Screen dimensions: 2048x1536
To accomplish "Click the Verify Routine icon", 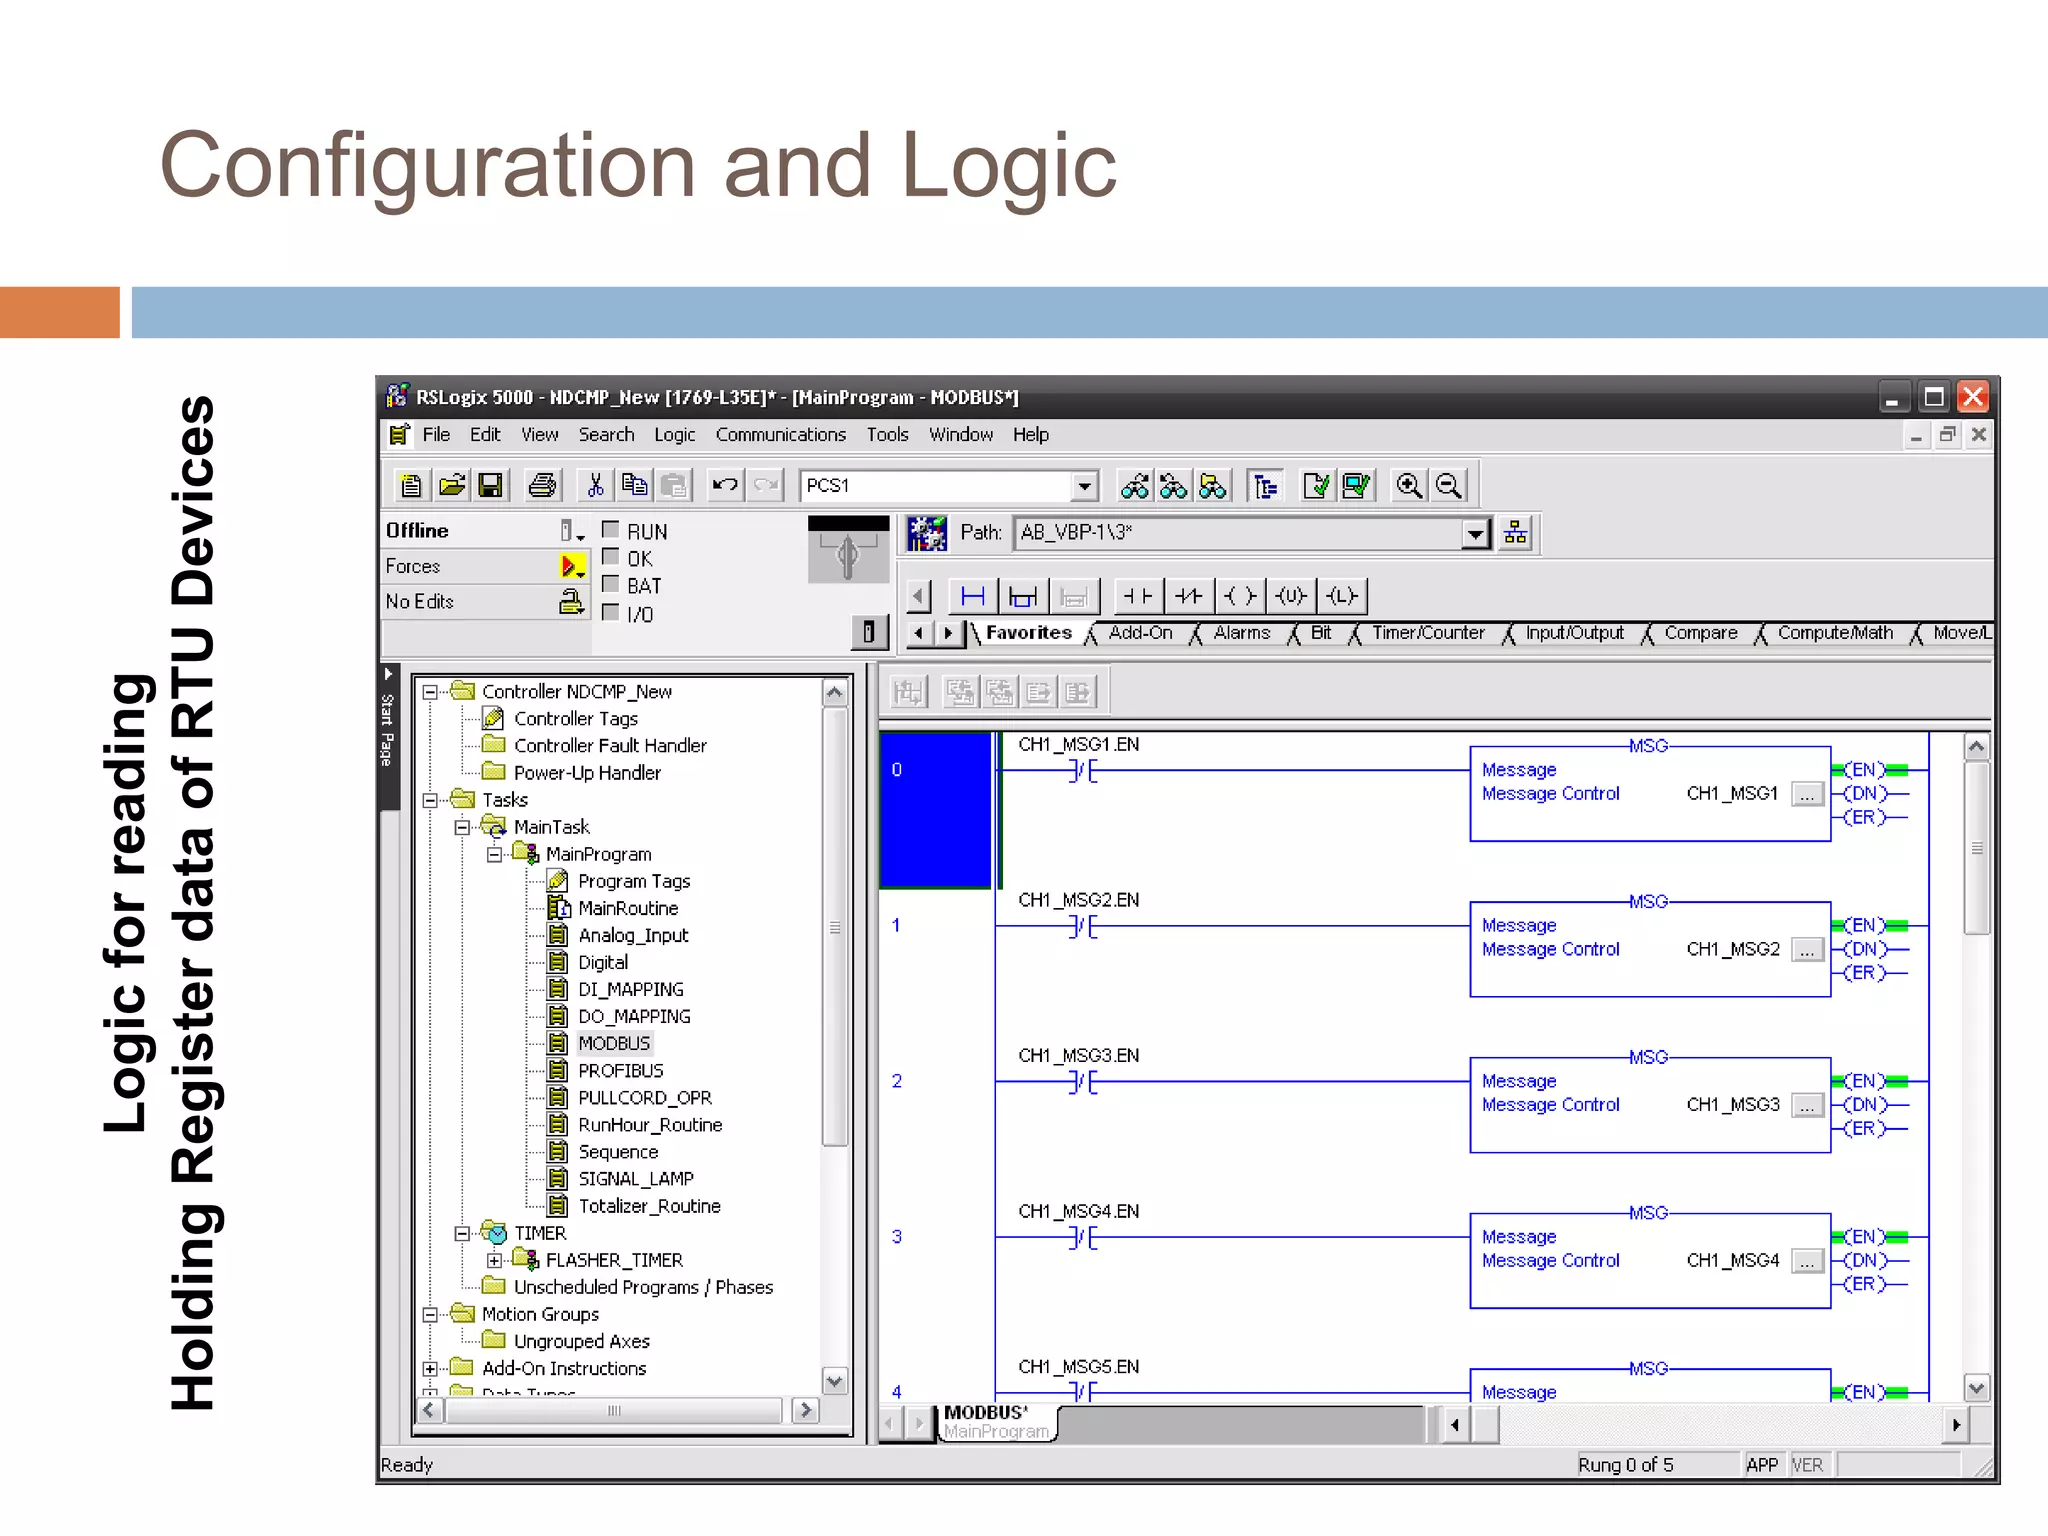I will [x=1317, y=486].
